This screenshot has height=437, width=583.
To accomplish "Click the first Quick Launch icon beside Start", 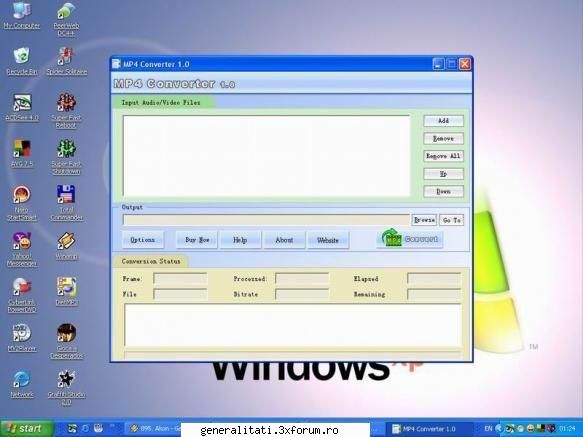I will (x=72, y=428).
